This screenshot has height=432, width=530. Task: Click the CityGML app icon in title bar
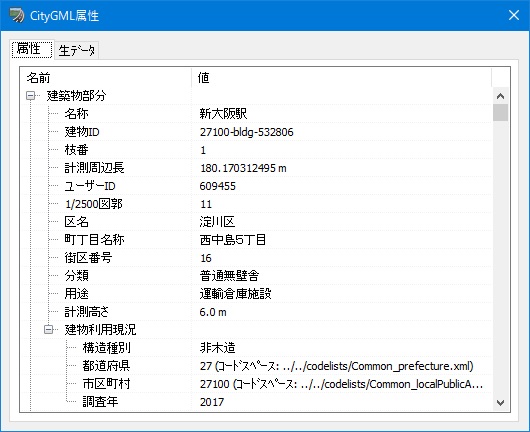(17, 16)
